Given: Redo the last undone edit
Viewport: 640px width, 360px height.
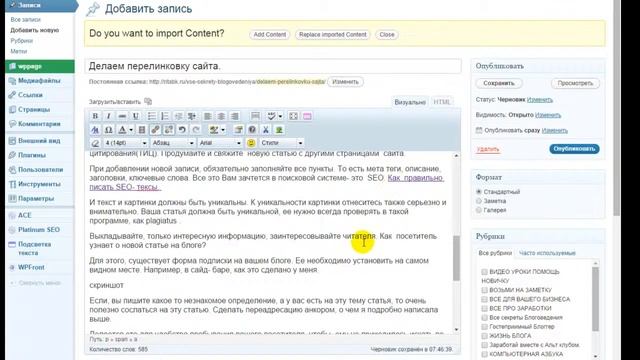Looking at the screenshot, I should (196, 130).
